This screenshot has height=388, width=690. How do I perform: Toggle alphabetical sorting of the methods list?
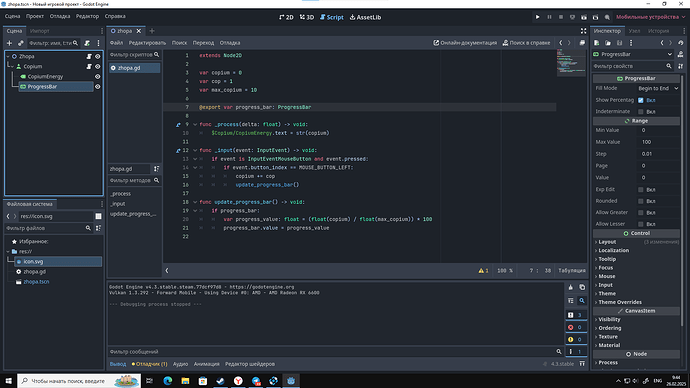[156, 169]
